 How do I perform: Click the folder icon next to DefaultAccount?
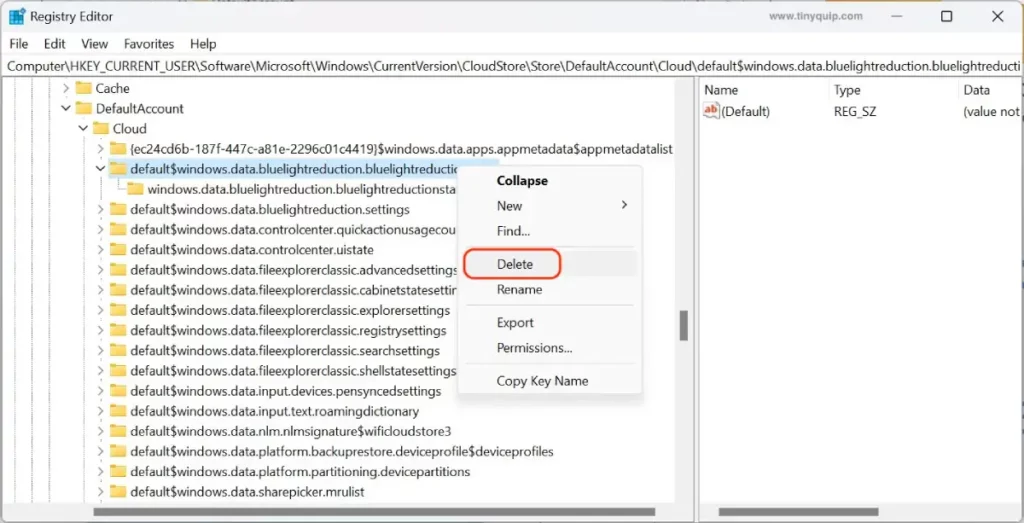click(x=83, y=108)
